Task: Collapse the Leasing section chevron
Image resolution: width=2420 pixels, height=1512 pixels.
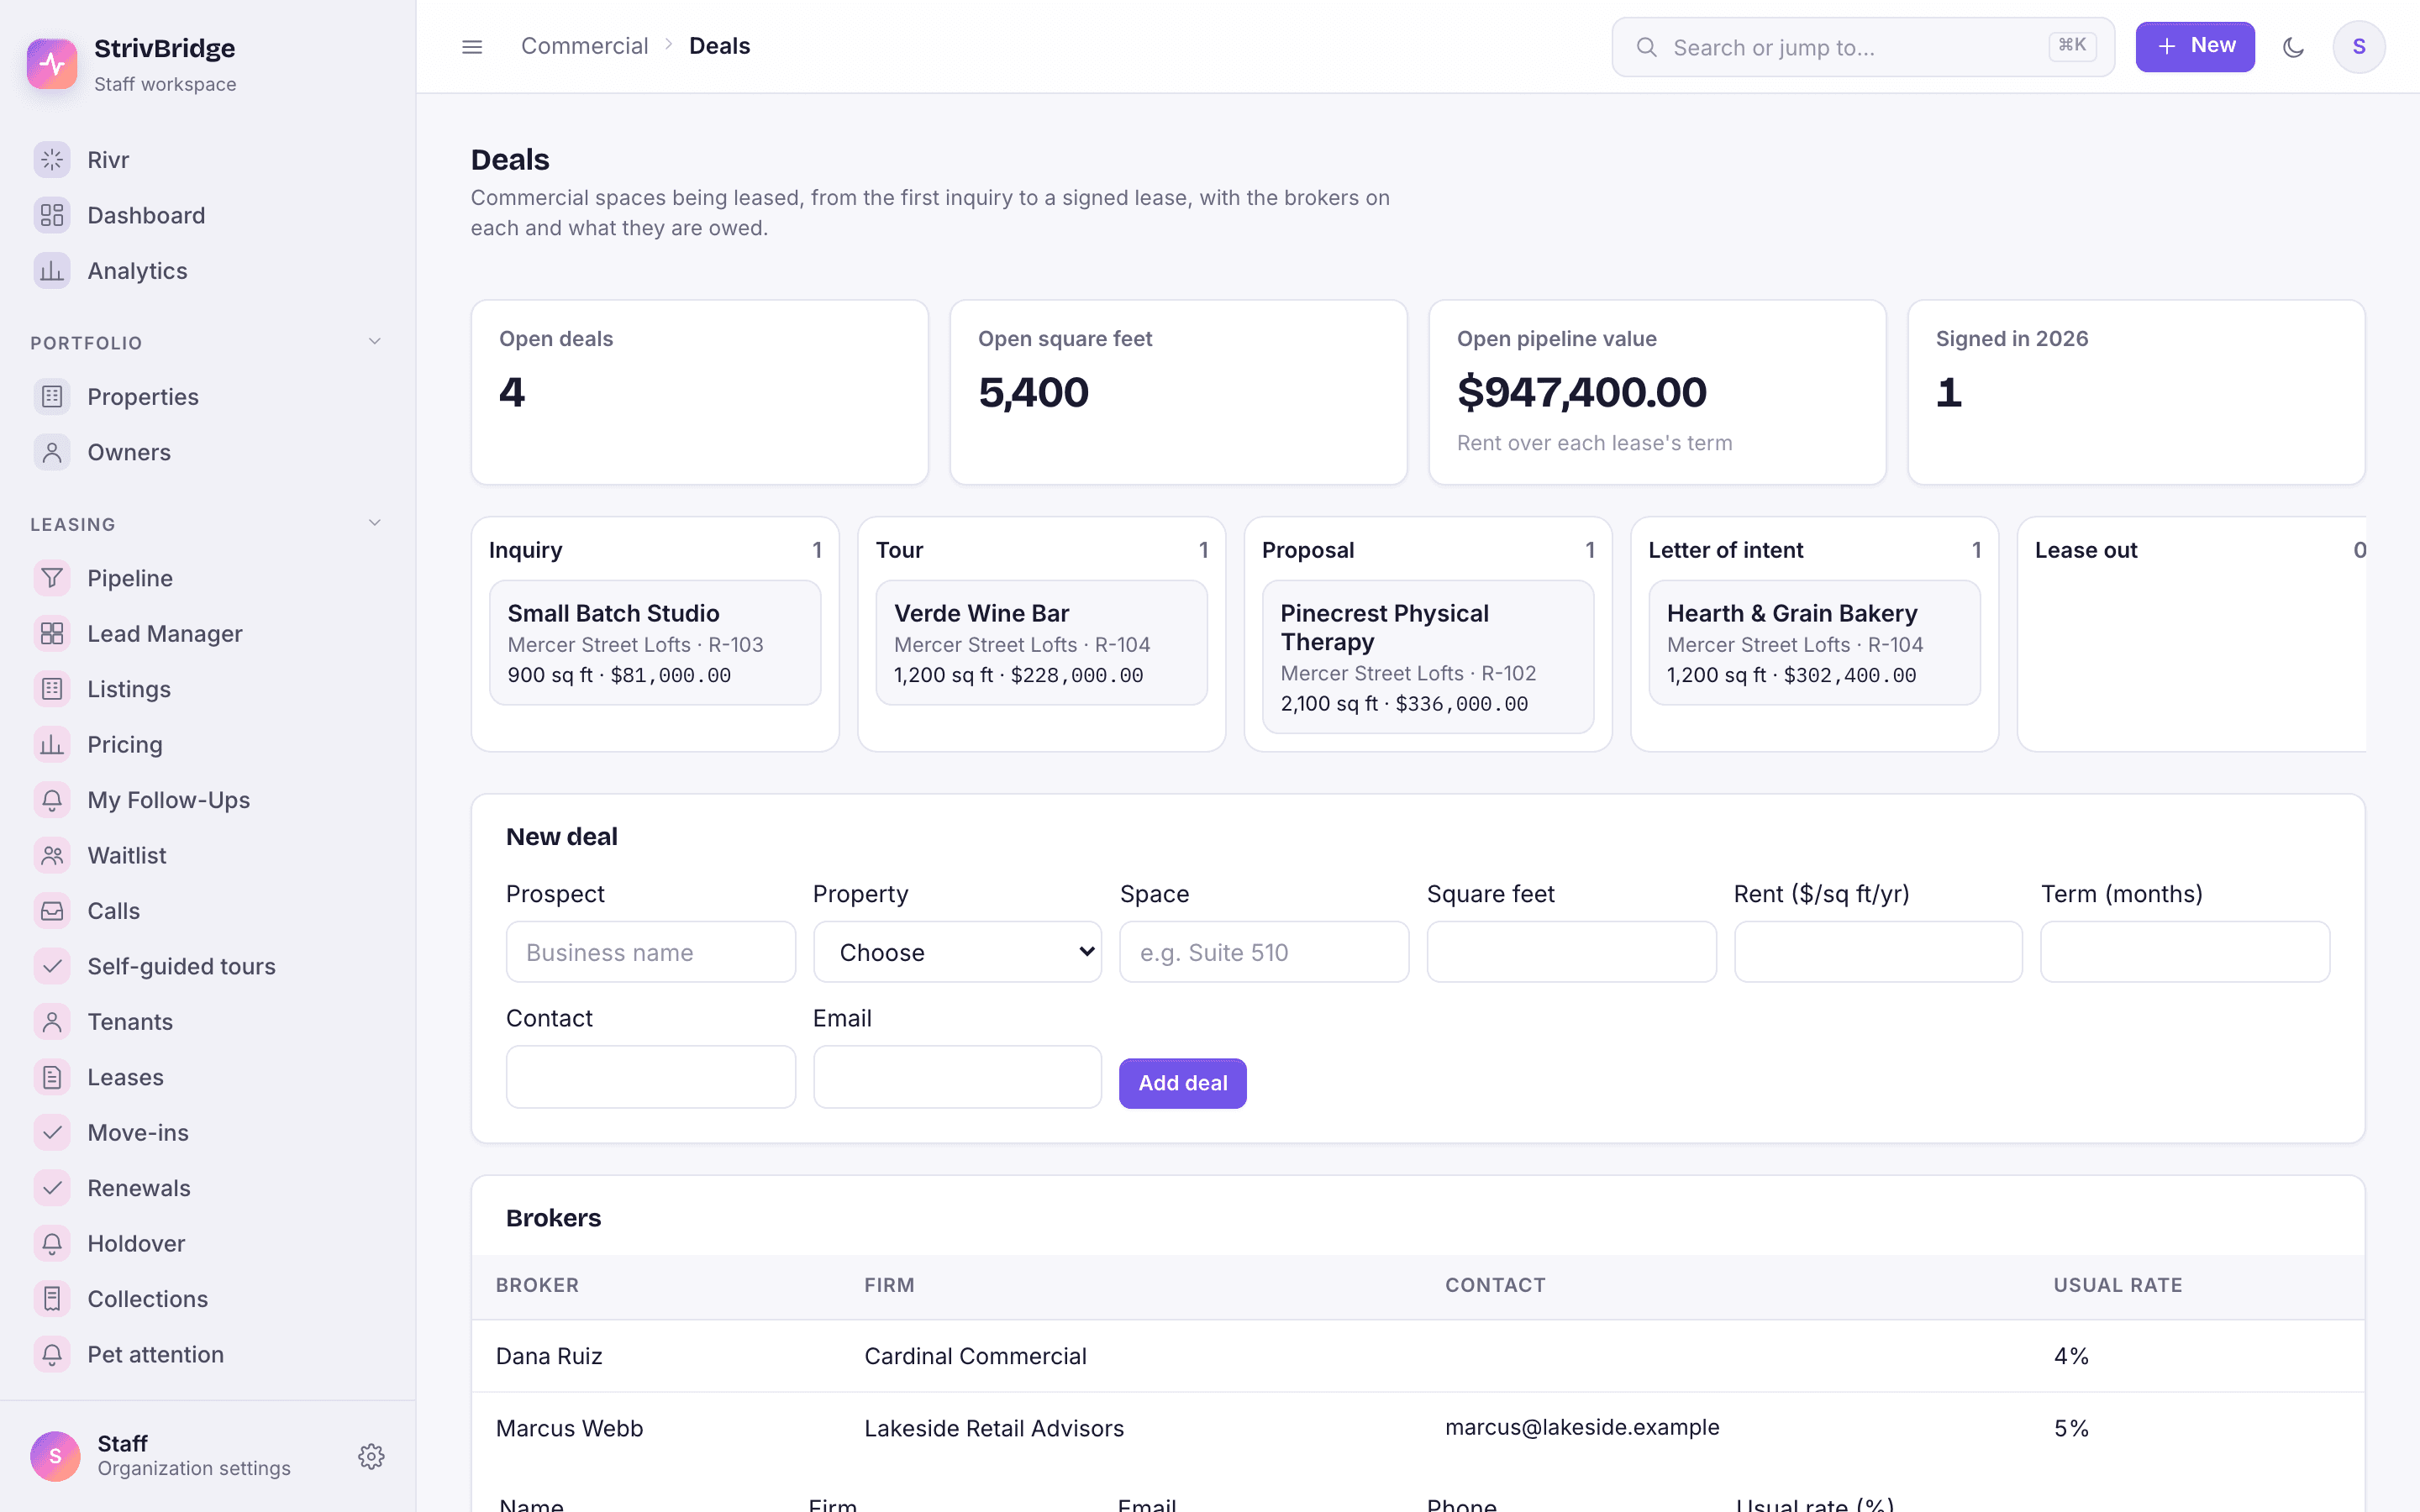Action: pos(375,523)
